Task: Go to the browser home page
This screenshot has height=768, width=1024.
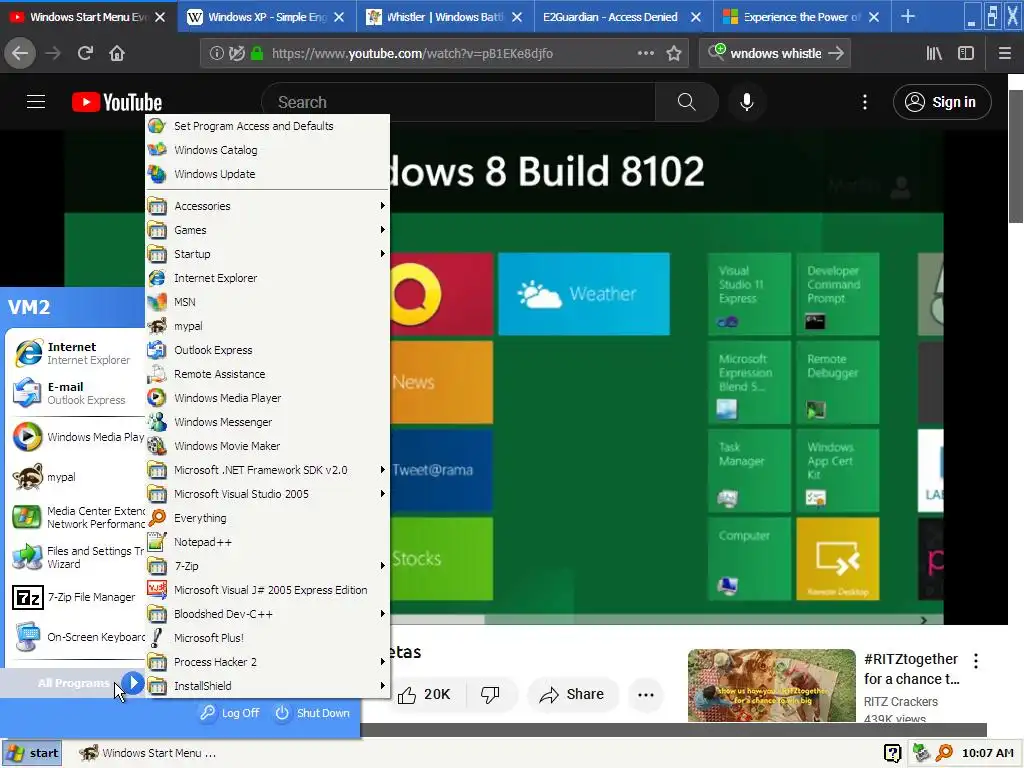Action: point(117,53)
